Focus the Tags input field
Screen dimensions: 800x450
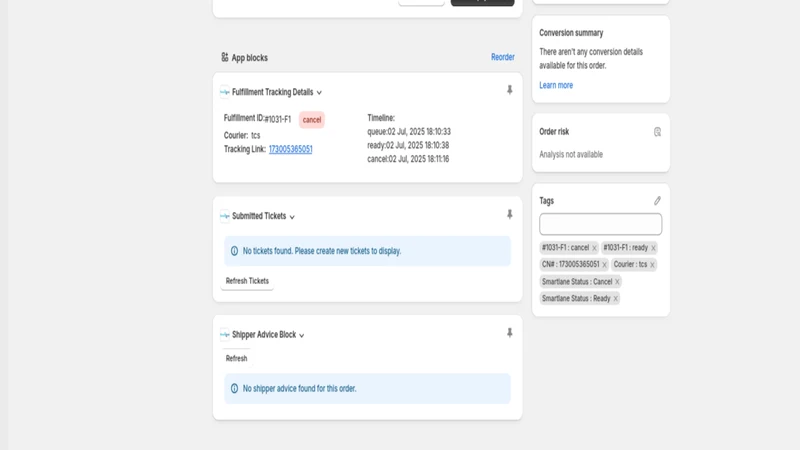click(601, 224)
